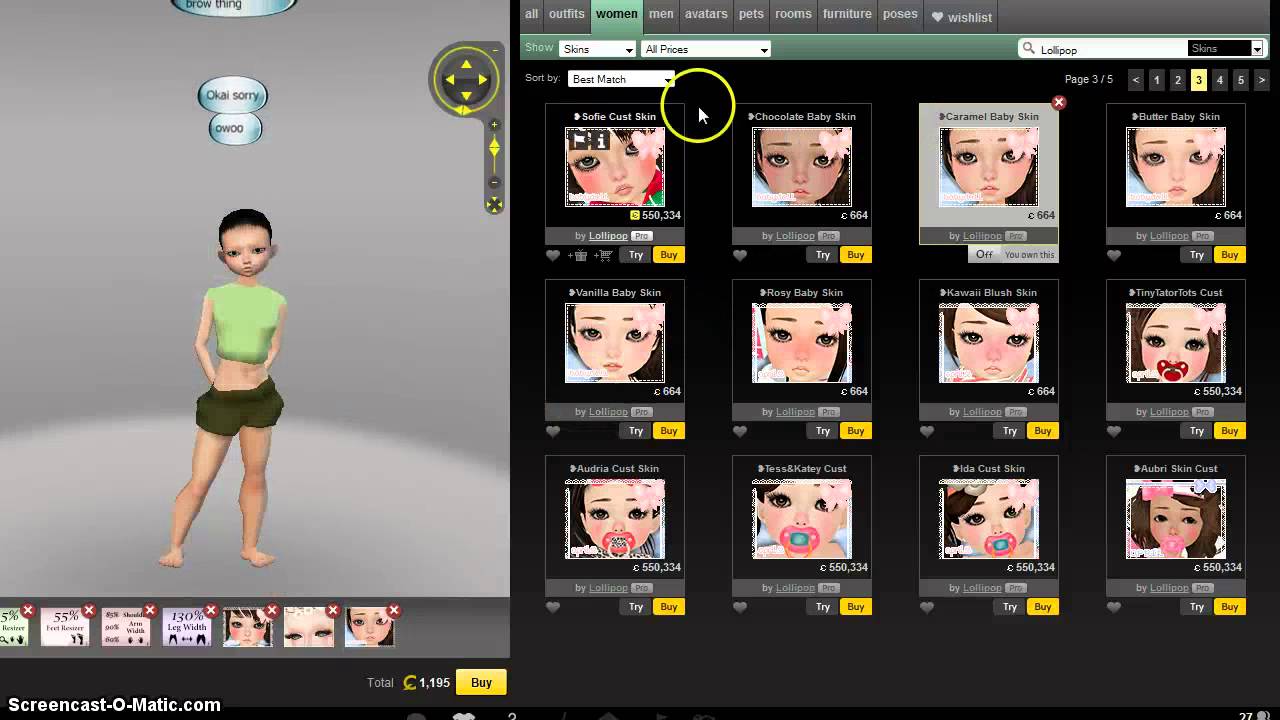Buy the Tess&Katey Cust skin
Viewport: 1280px width, 720px height.
coord(856,607)
